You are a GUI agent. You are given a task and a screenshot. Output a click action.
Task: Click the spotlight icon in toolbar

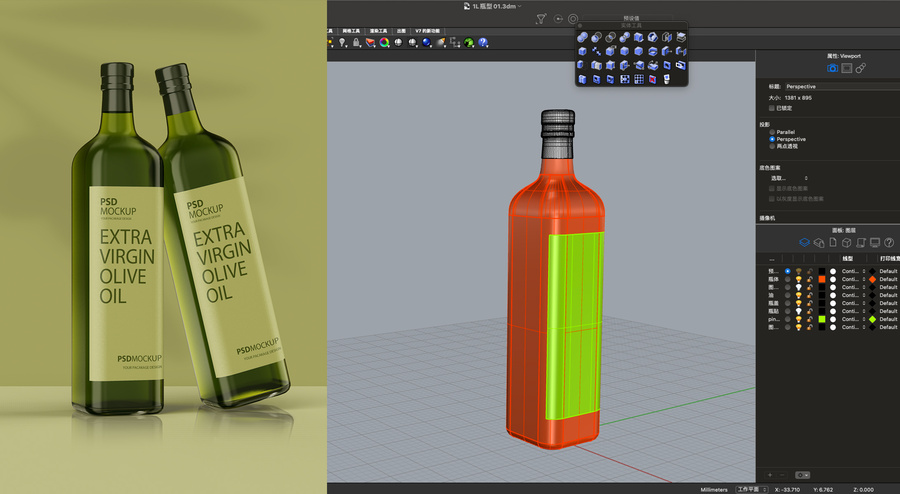tap(440, 42)
